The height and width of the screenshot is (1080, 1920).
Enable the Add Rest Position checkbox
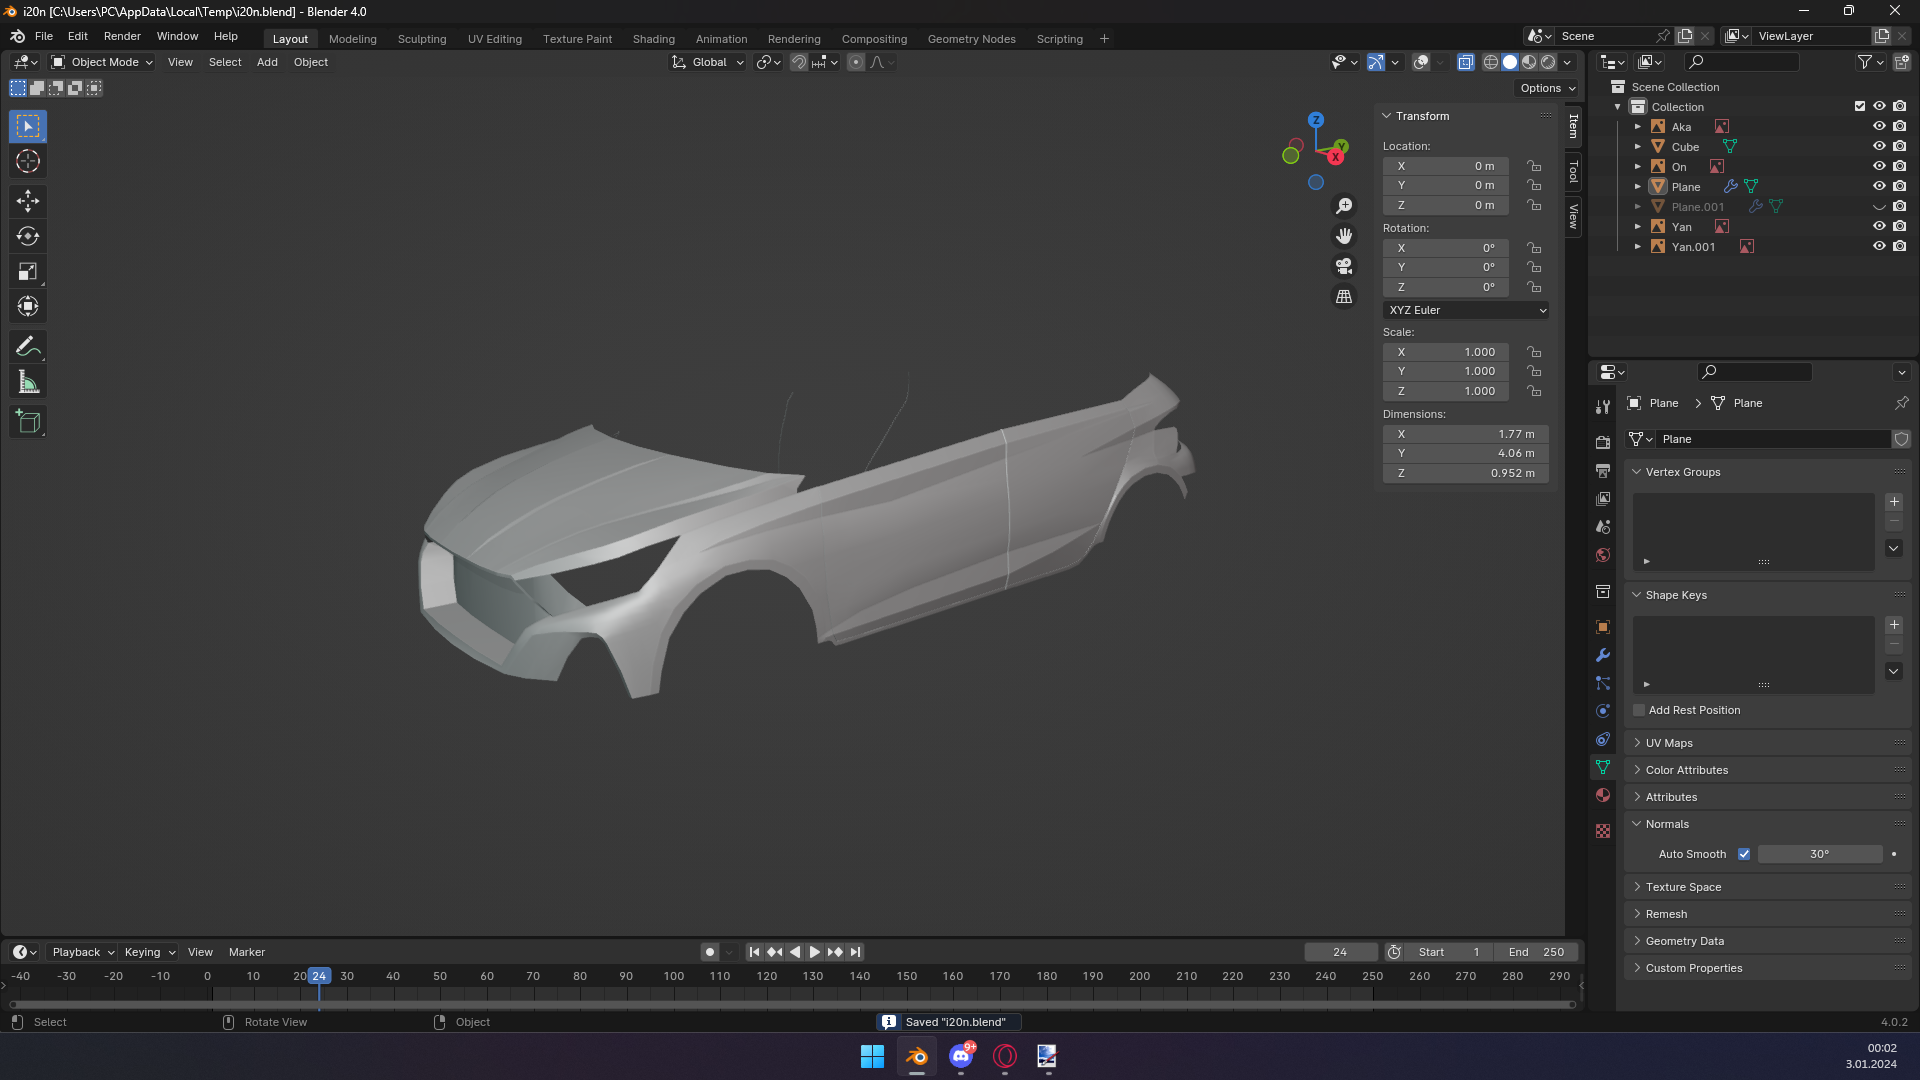tap(1639, 710)
